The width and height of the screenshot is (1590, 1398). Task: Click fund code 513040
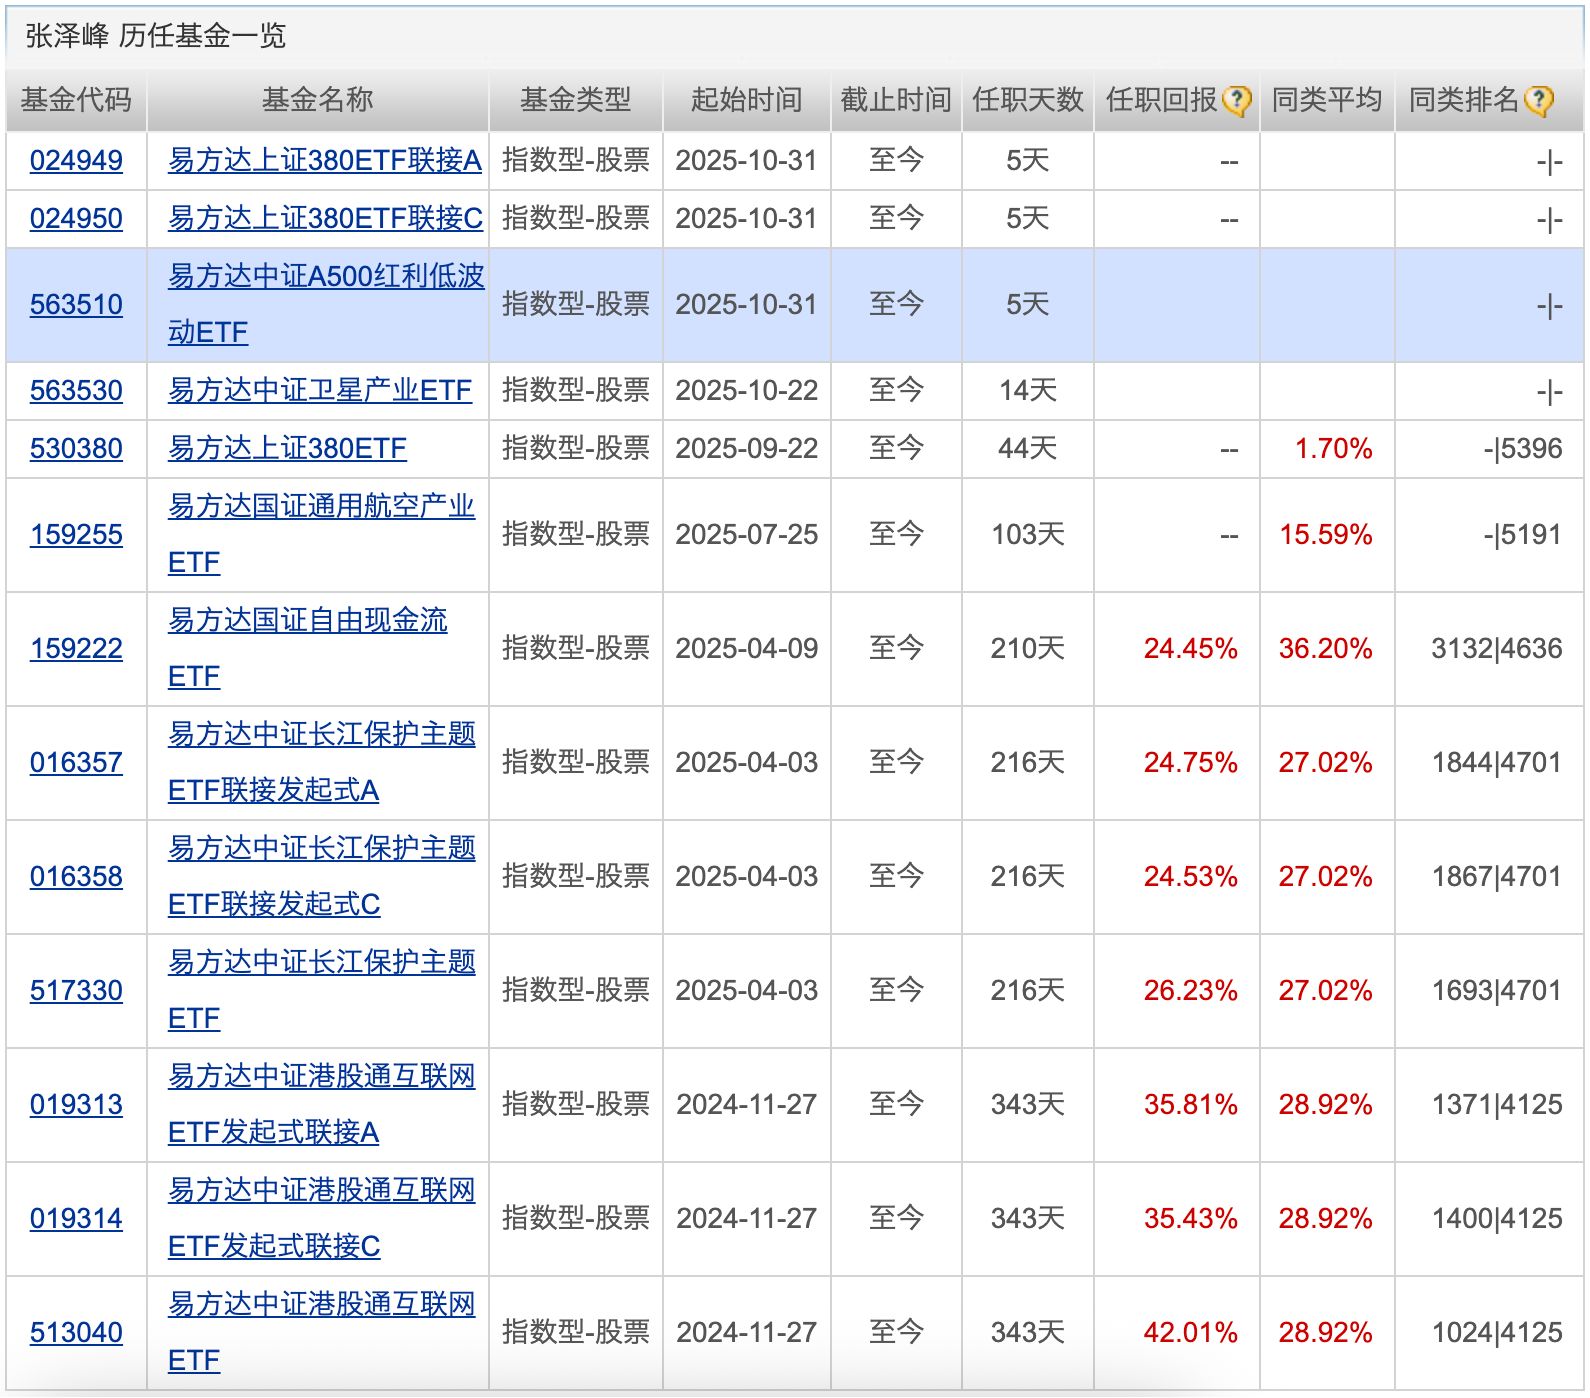click(76, 1332)
